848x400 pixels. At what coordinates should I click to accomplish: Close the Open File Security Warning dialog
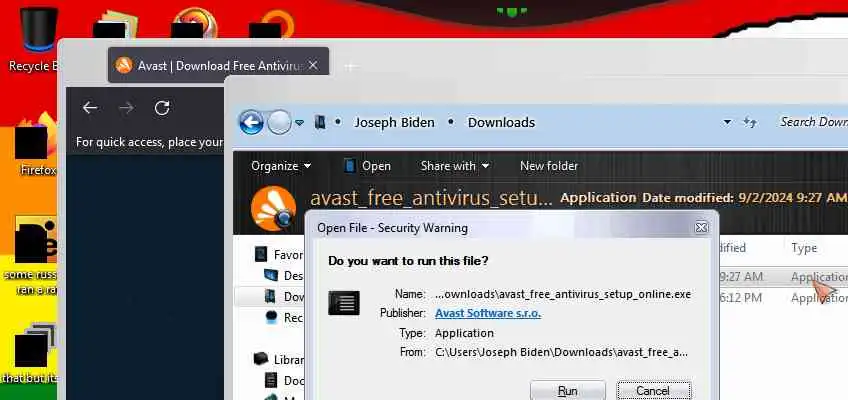tap(701, 228)
